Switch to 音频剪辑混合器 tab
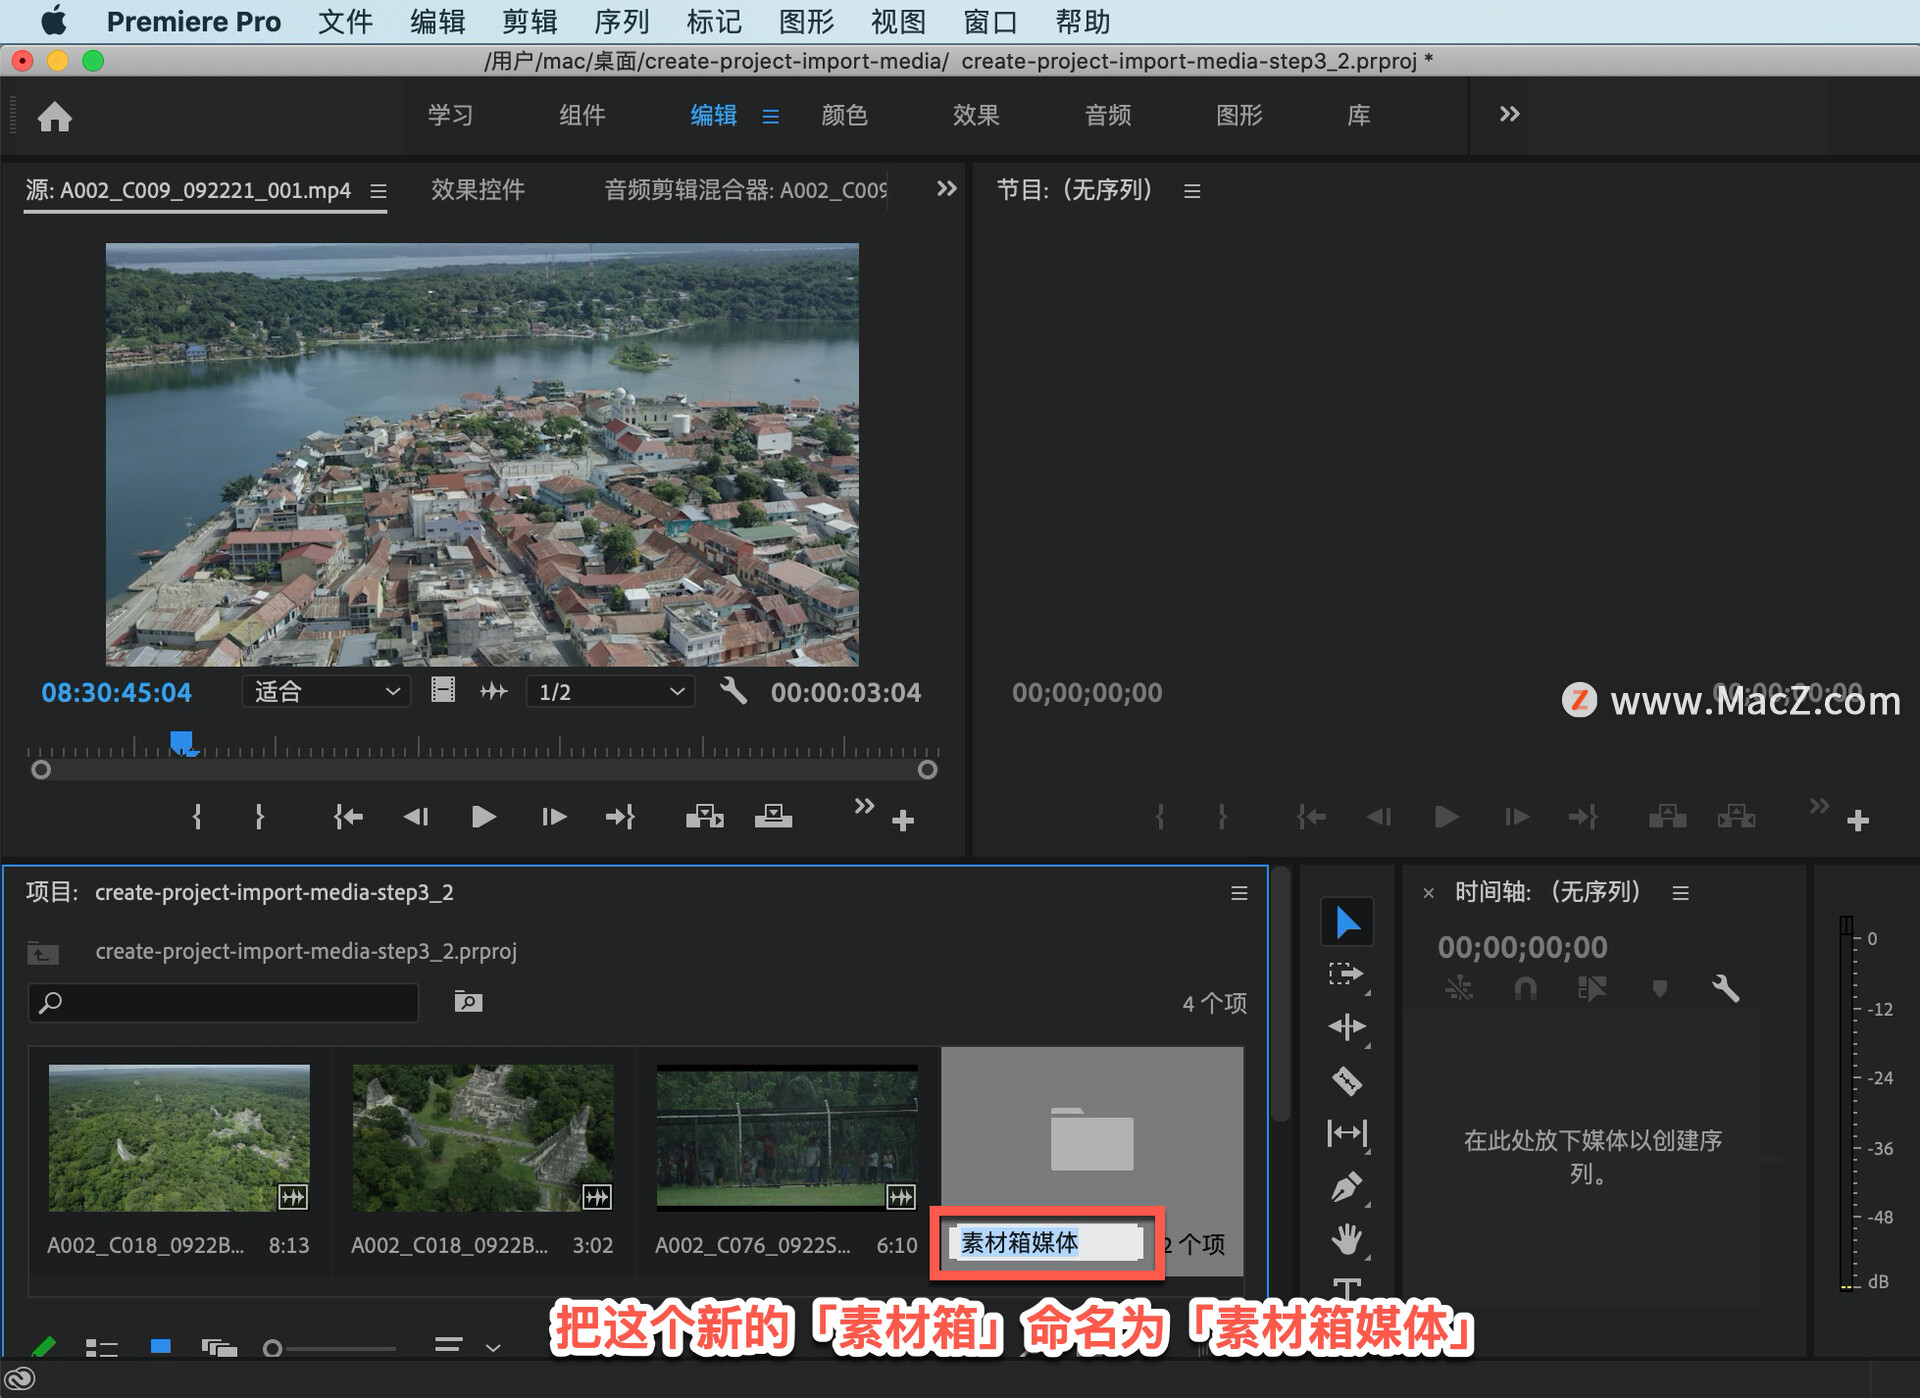The height and width of the screenshot is (1398, 1920). (x=745, y=189)
